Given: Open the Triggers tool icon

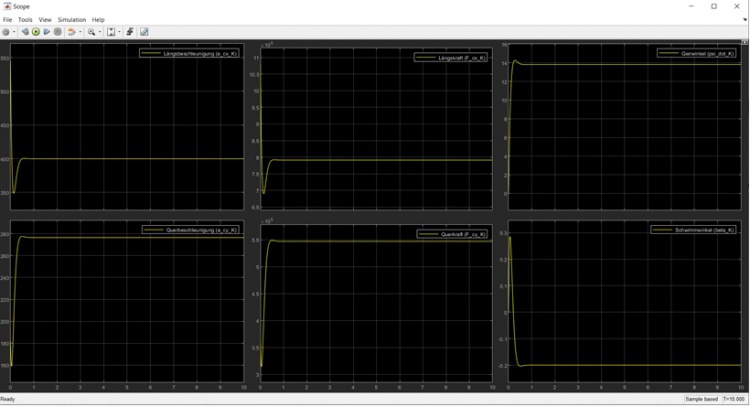Looking at the screenshot, I should click(131, 31).
